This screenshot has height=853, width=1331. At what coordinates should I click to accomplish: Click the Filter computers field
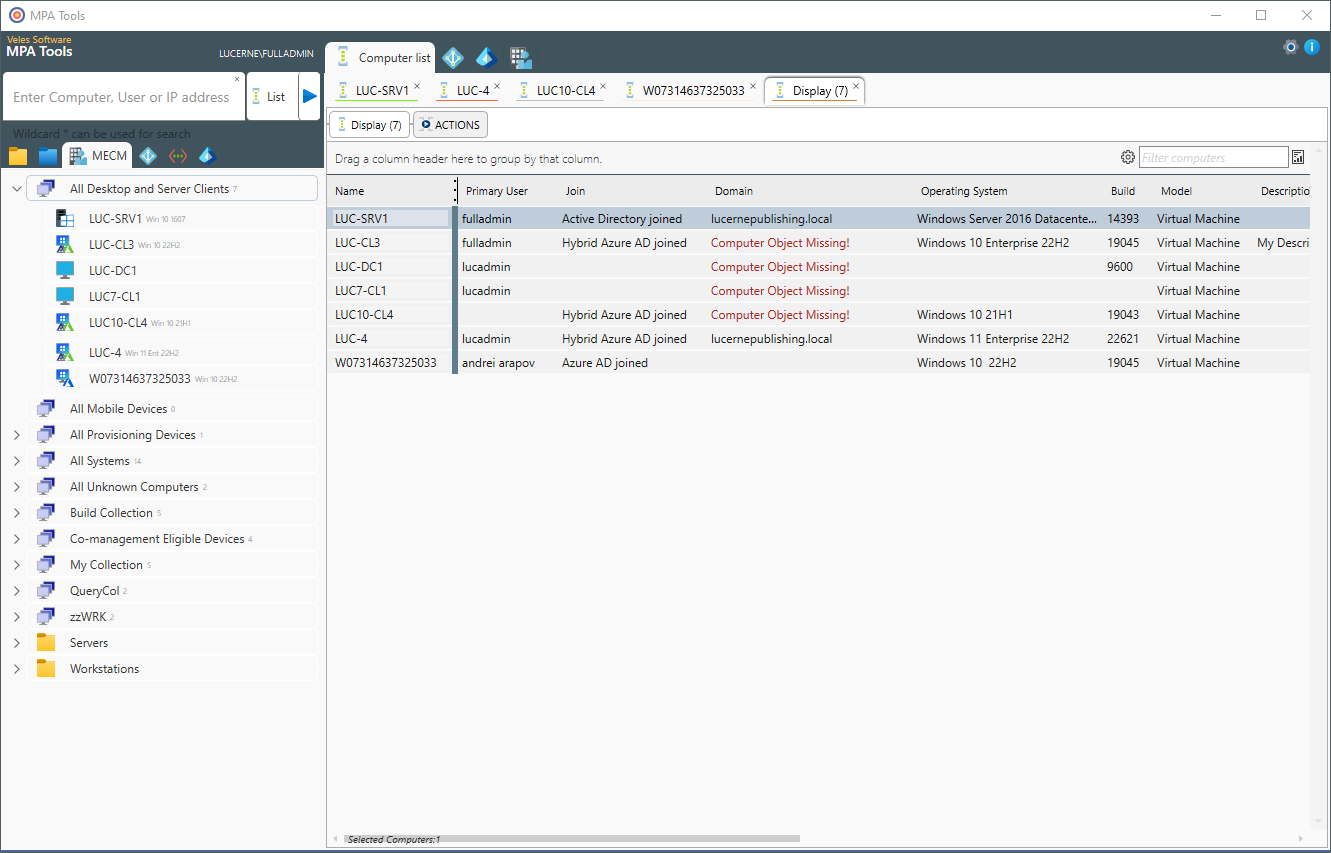pyautogui.click(x=1214, y=157)
